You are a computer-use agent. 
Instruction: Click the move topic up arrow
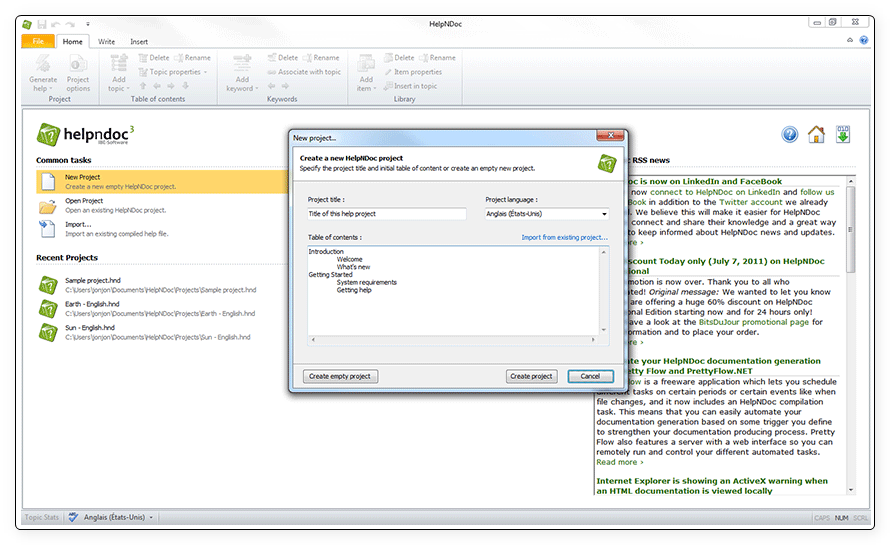coord(143,86)
